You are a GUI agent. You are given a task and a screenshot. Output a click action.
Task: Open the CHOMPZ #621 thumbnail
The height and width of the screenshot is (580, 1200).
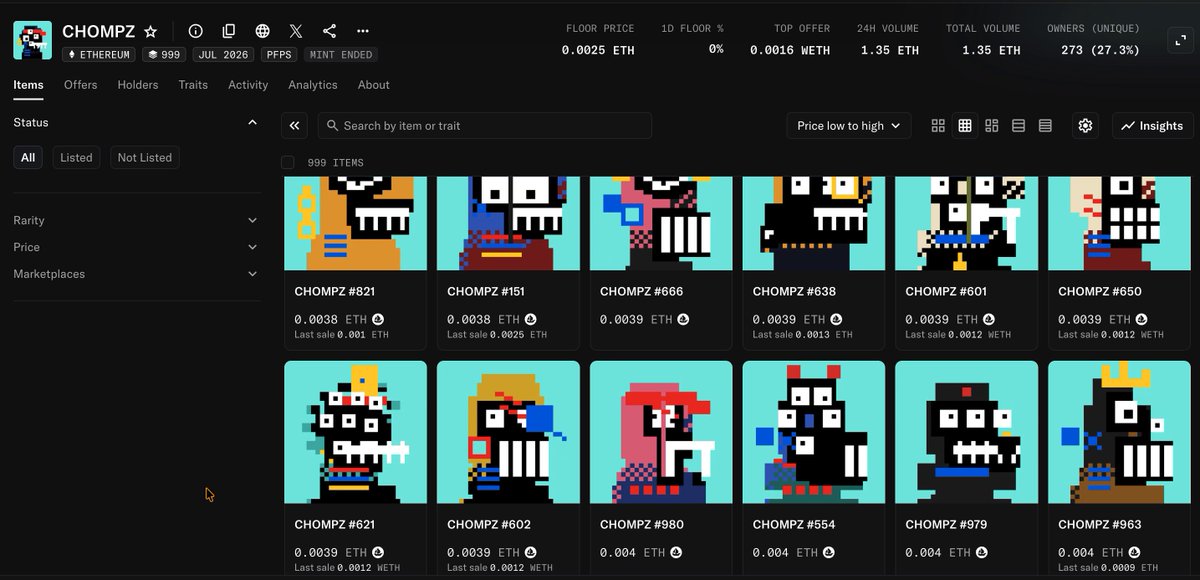(x=356, y=432)
